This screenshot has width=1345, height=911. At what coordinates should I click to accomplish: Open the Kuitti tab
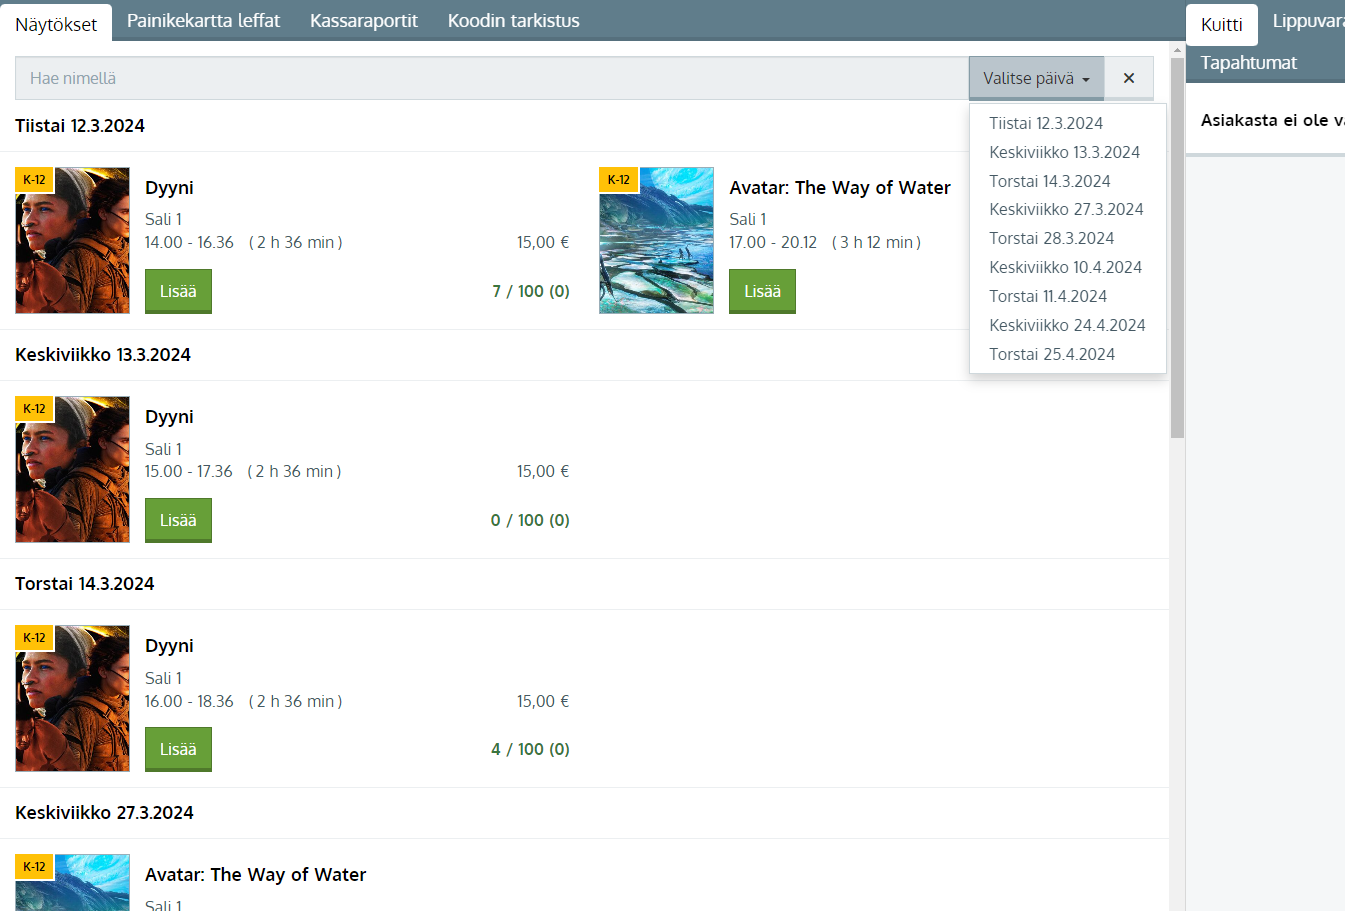[x=1221, y=25]
